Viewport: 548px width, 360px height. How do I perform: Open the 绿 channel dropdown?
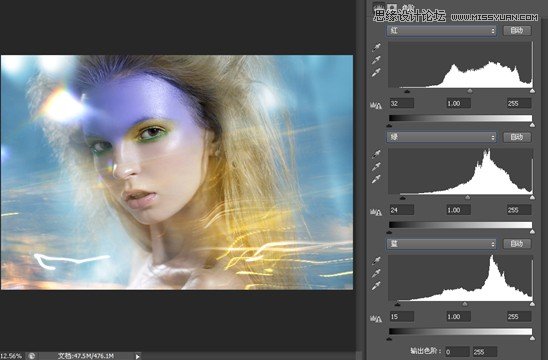tap(442, 137)
